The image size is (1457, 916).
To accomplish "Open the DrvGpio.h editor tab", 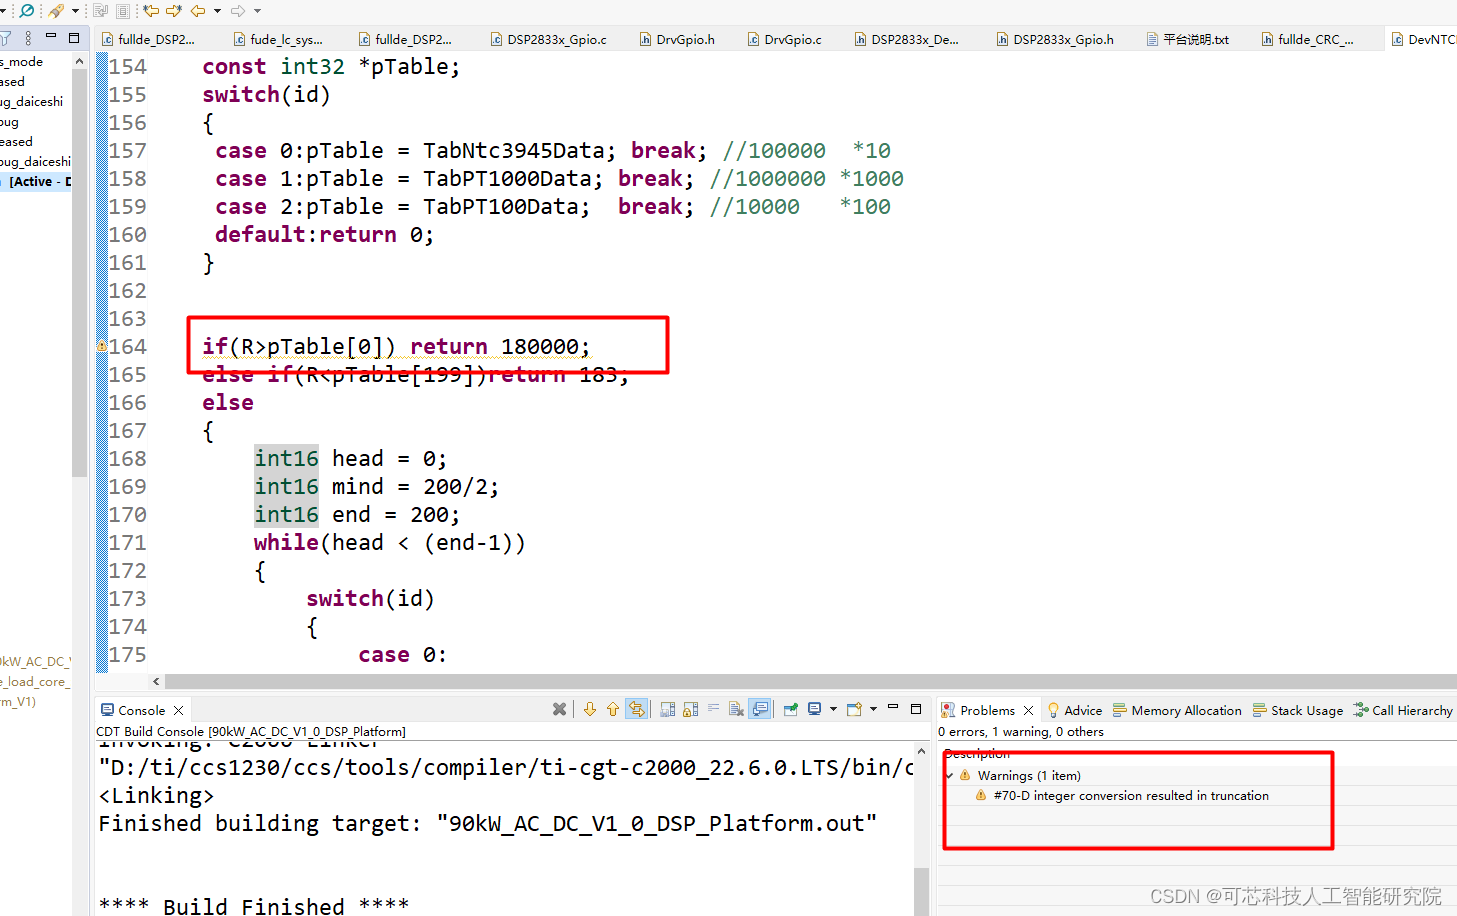I will (x=678, y=39).
